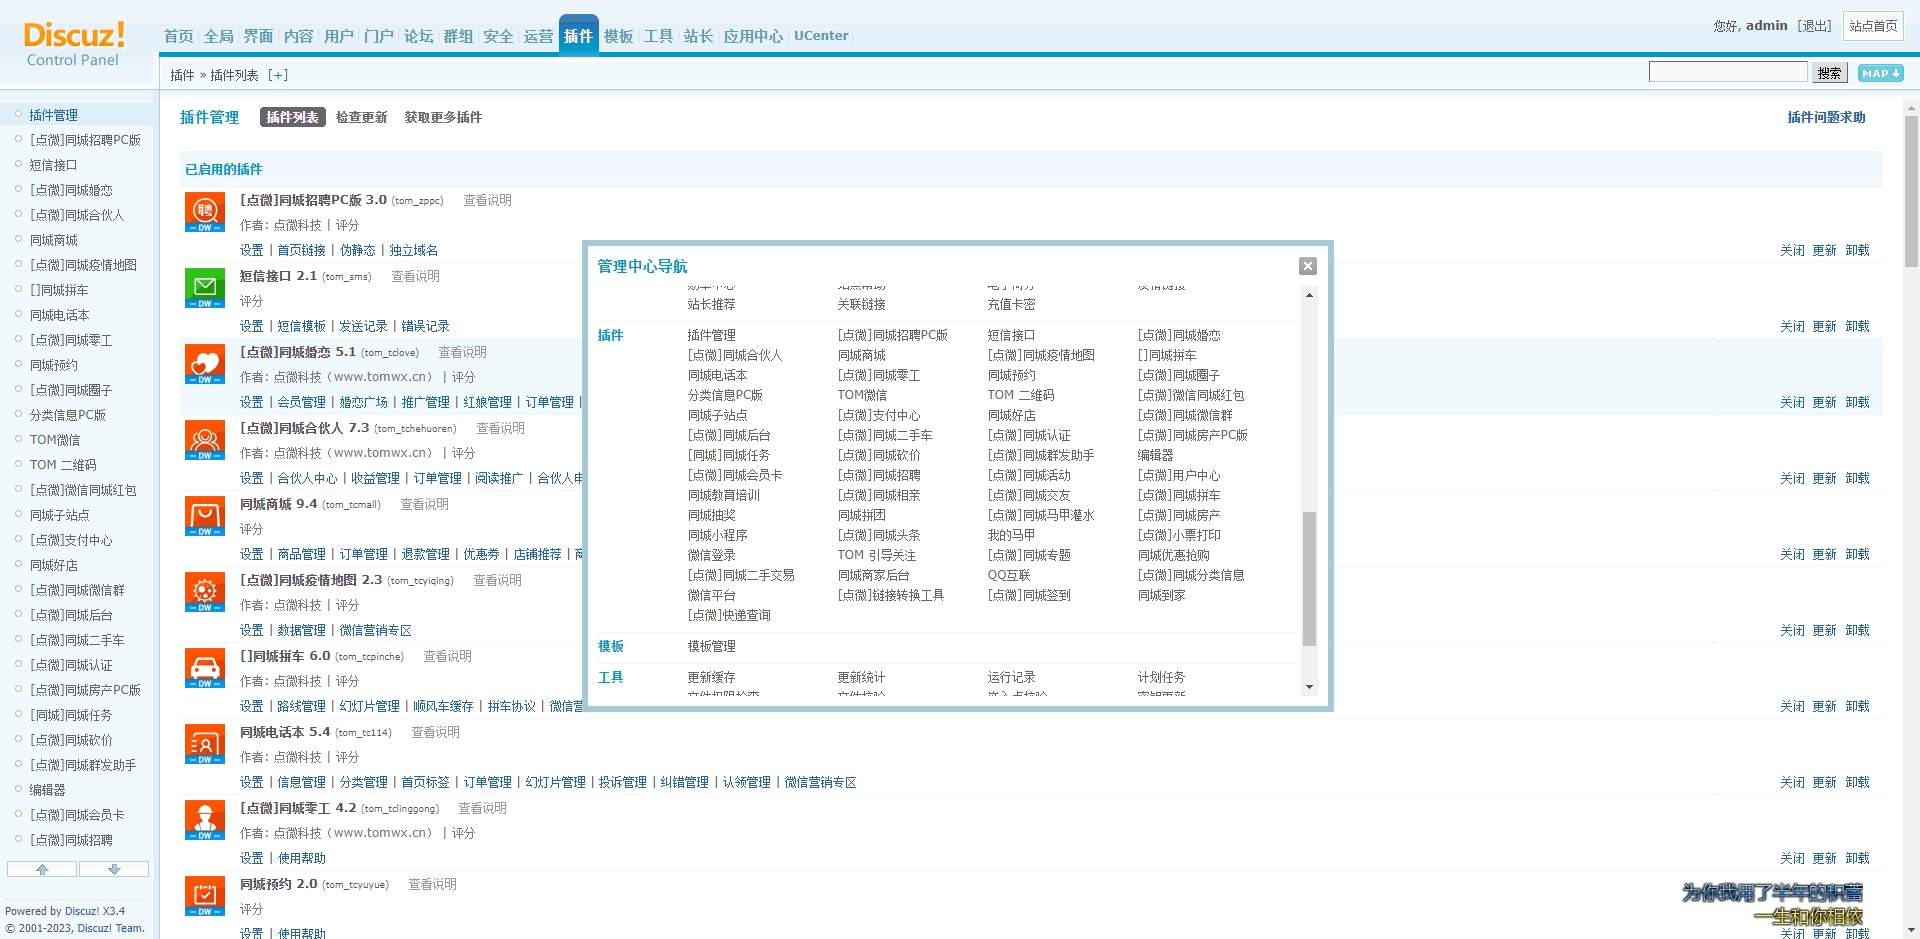The height and width of the screenshot is (939, 1920).
Task: Click the 同城婚恋 heart plugin icon
Action: point(205,364)
